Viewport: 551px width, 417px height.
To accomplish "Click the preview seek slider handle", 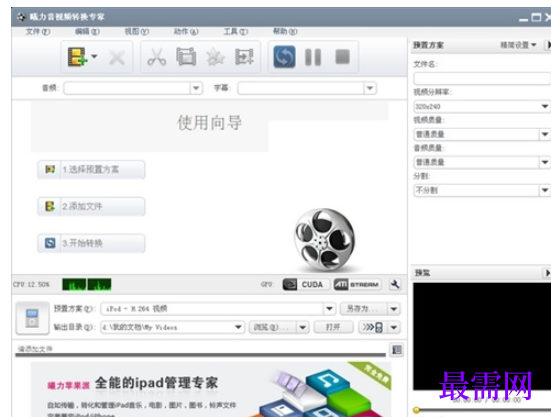I will pos(416,410).
